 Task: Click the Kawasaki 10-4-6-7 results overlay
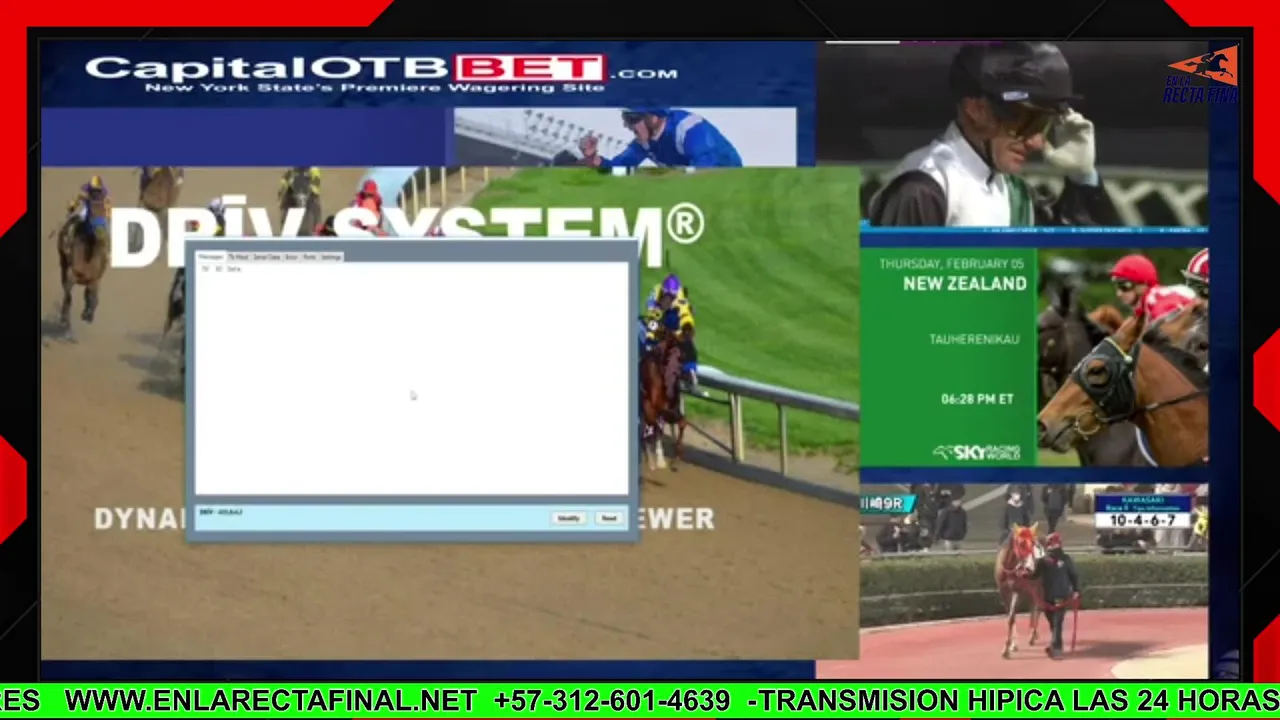point(1142,512)
